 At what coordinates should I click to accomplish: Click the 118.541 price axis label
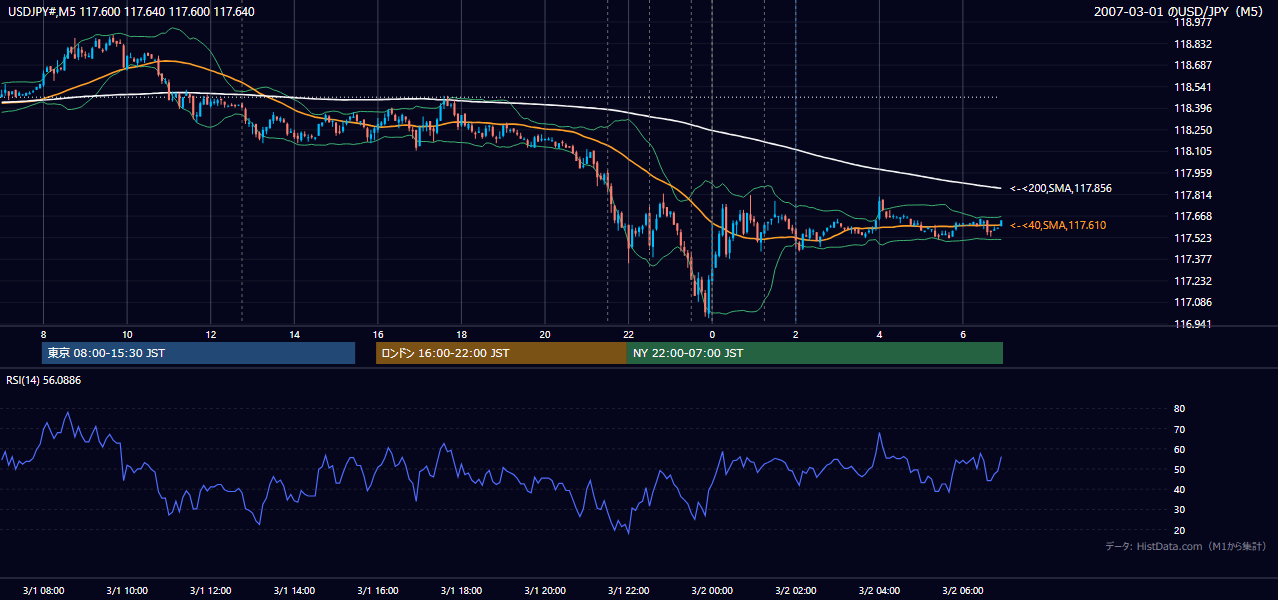pyautogui.click(x=1193, y=87)
